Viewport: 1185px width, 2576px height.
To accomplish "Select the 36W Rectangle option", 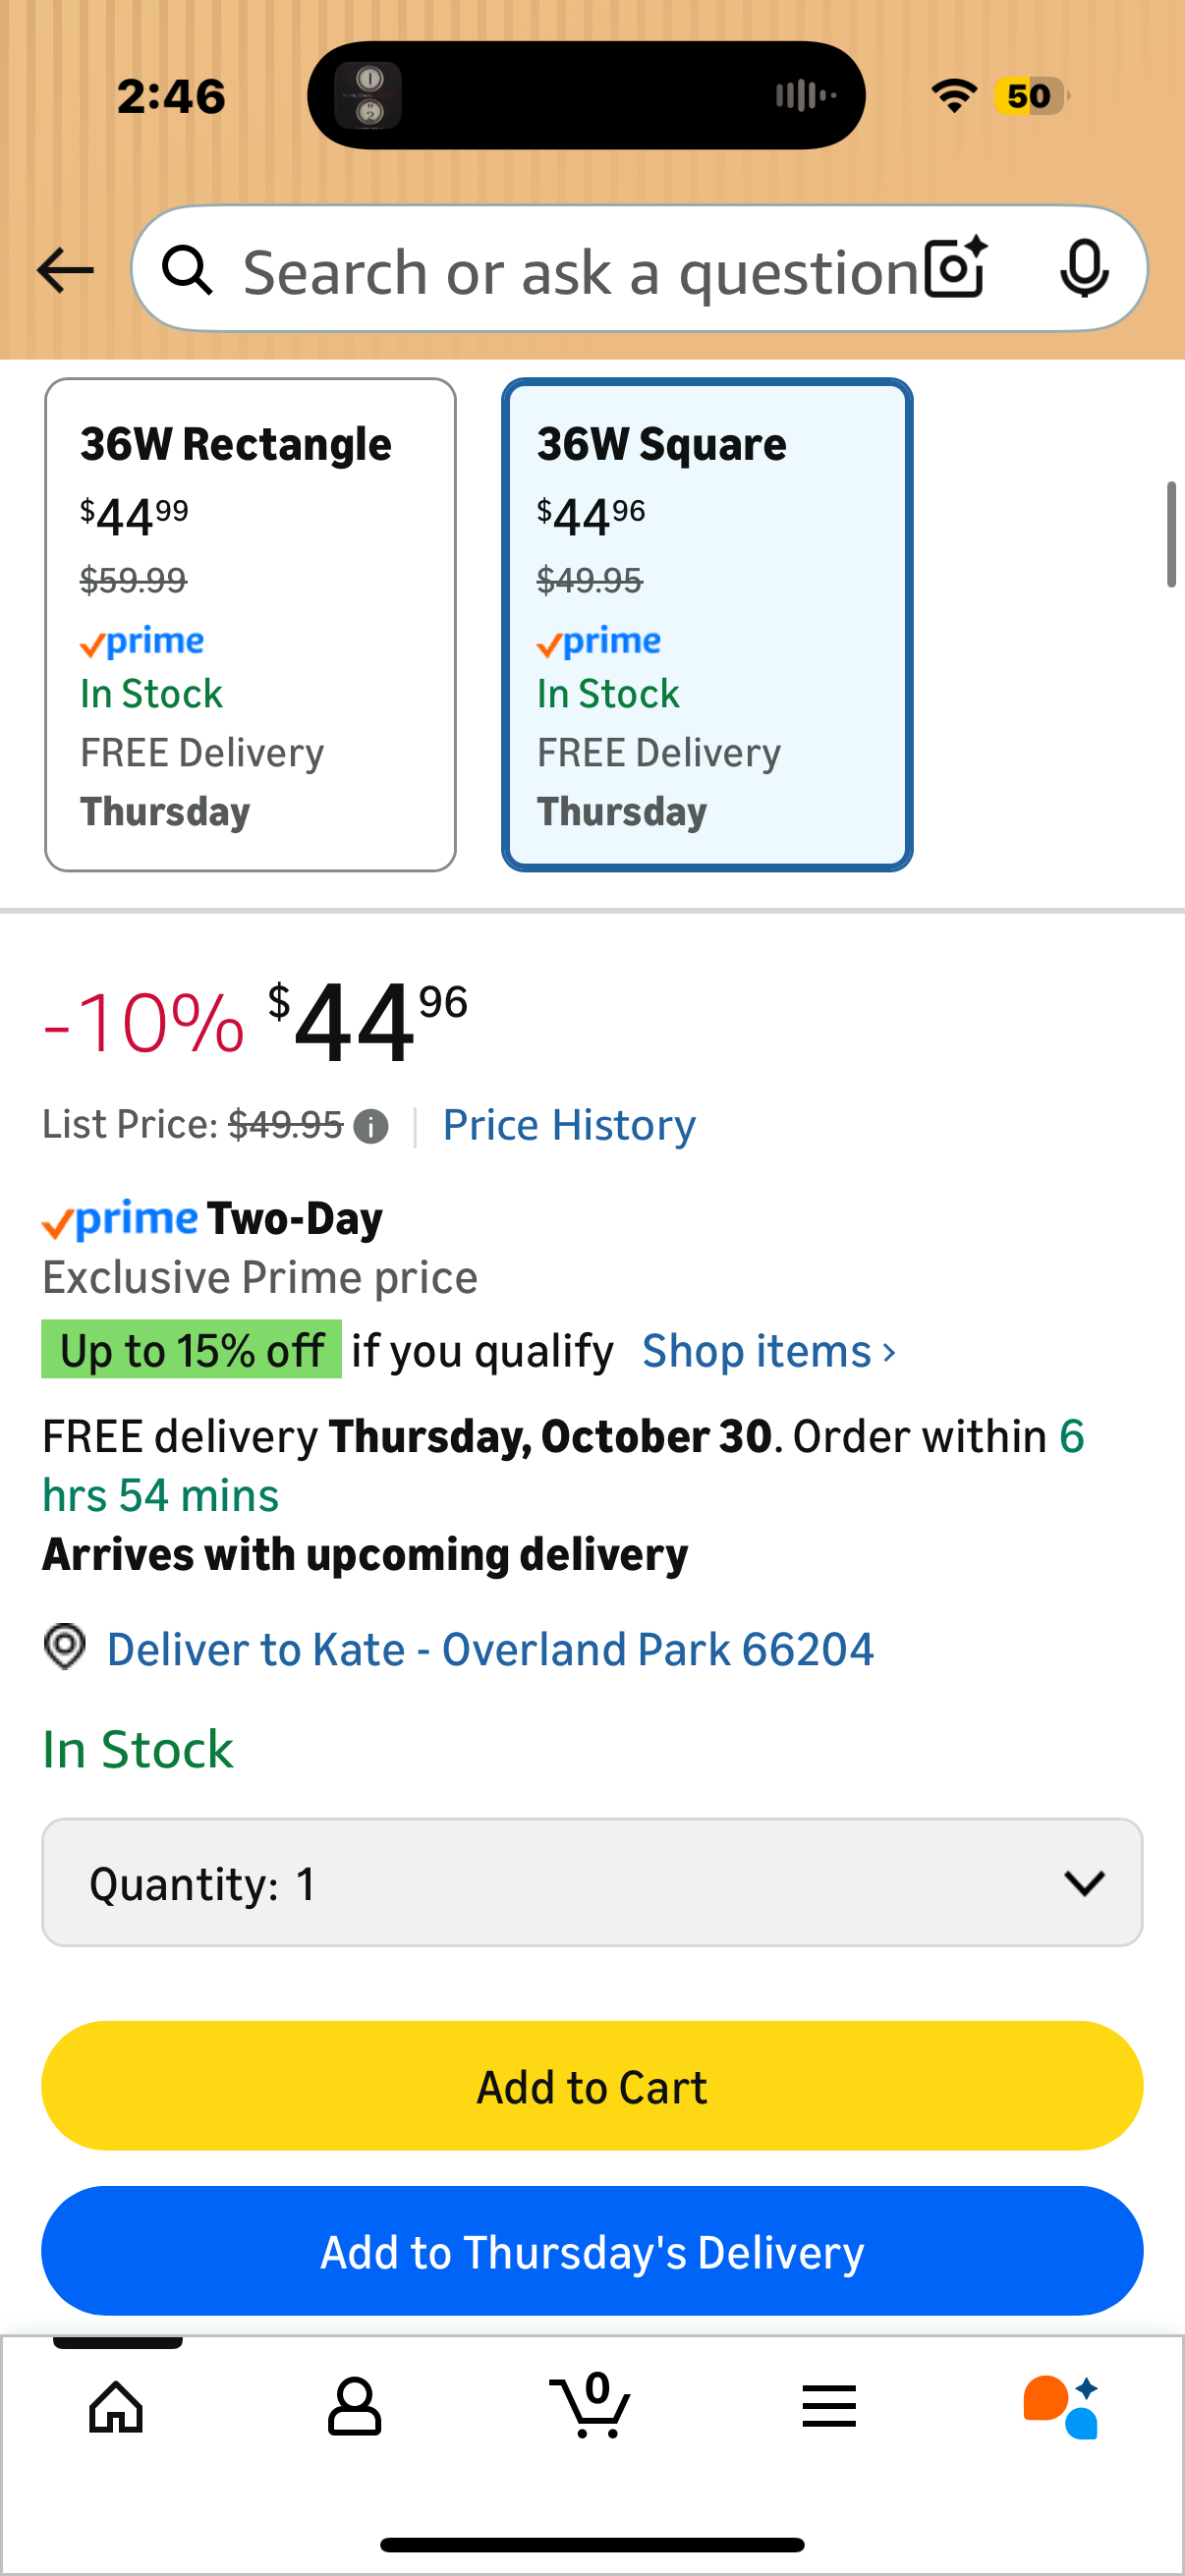I will pyautogui.click(x=250, y=625).
